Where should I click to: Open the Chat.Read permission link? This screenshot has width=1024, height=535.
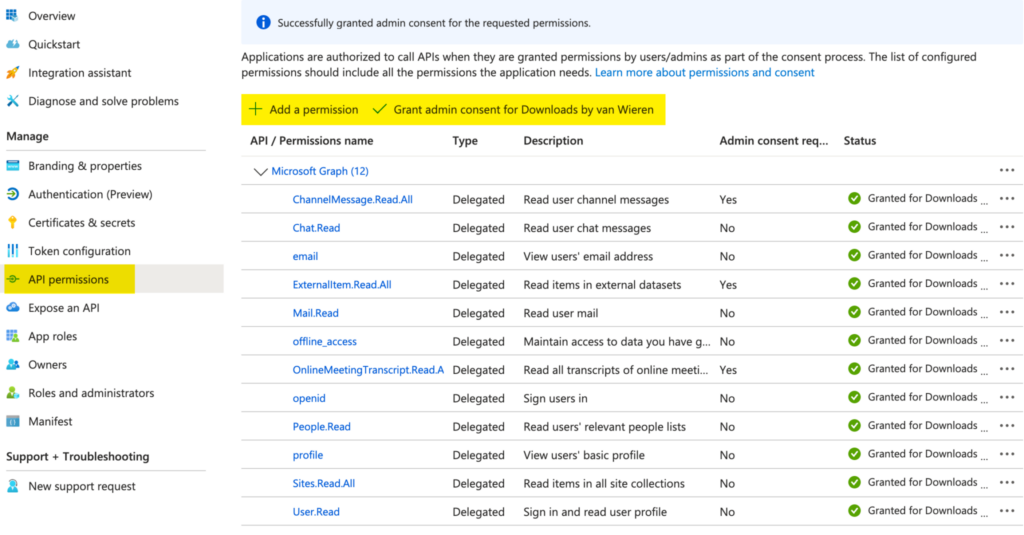pos(316,228)
